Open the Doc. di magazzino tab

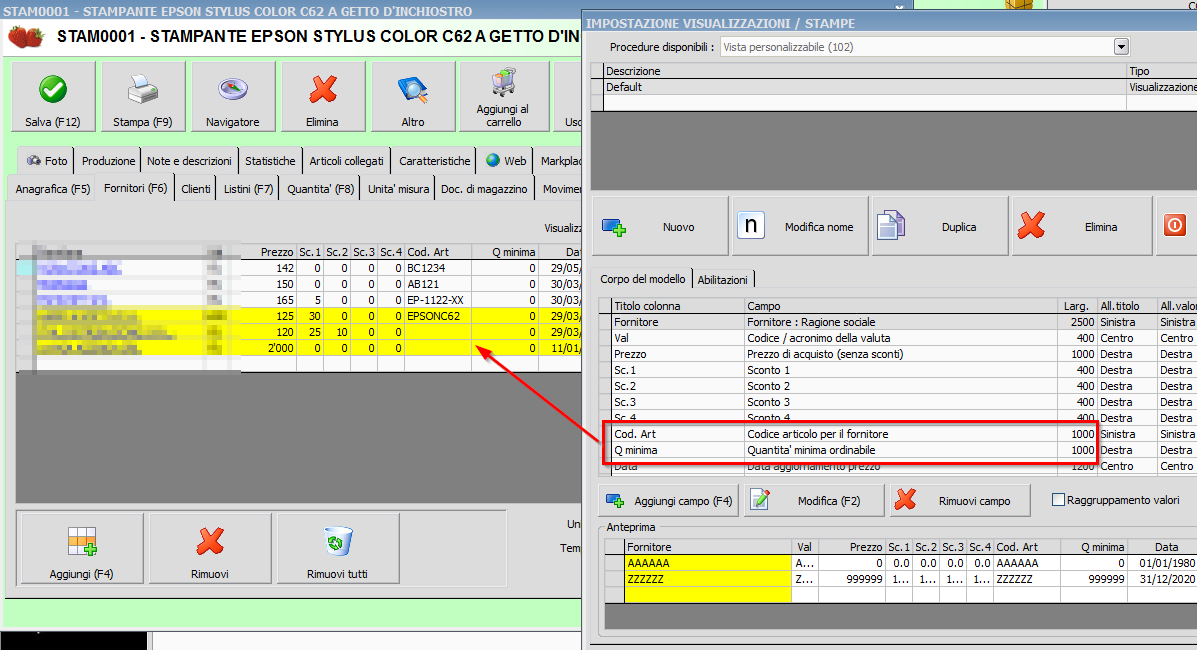tap(484, 189)
